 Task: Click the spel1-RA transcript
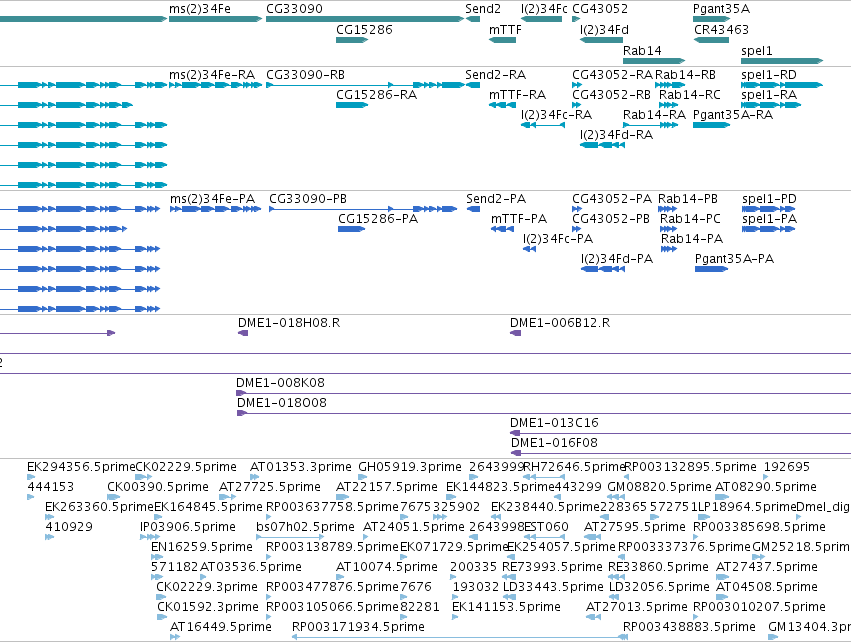pyautogui.click(x=771, y=105)
